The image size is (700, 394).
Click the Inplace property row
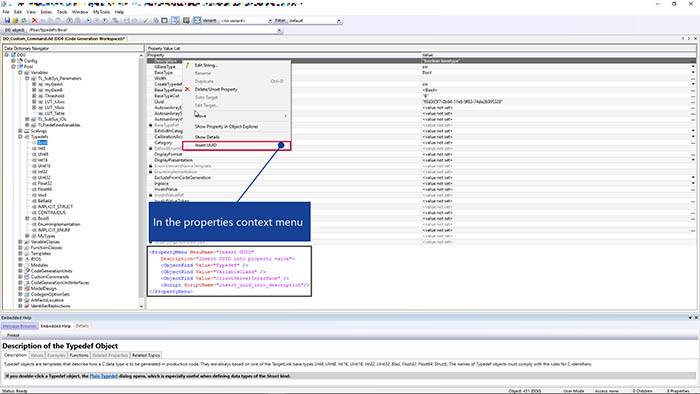coord(421,183)
